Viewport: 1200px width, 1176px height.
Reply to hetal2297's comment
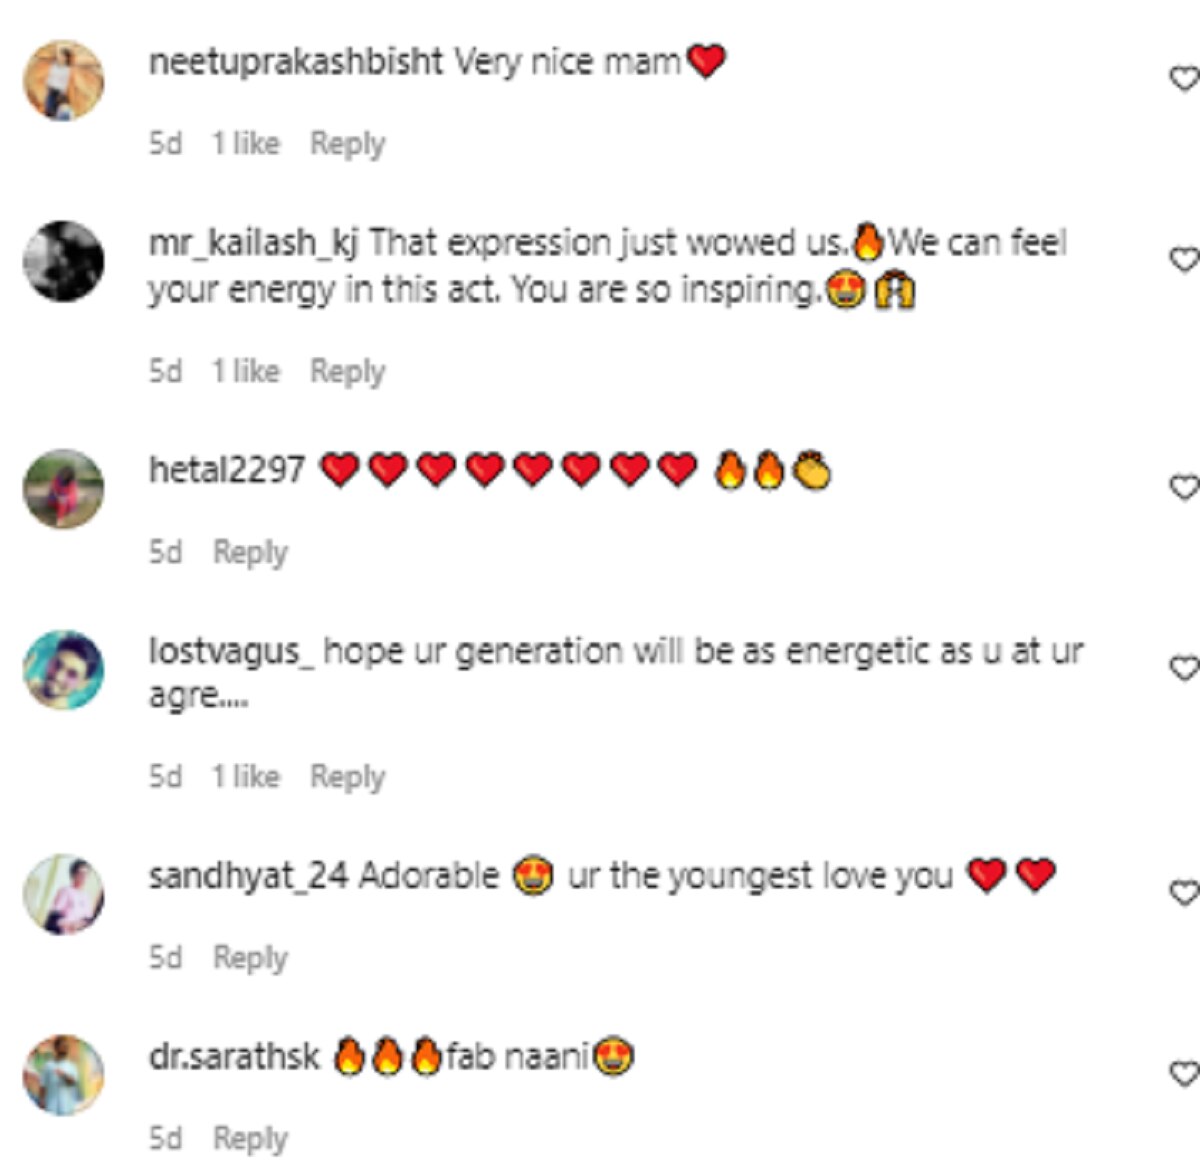coord(250,552)
